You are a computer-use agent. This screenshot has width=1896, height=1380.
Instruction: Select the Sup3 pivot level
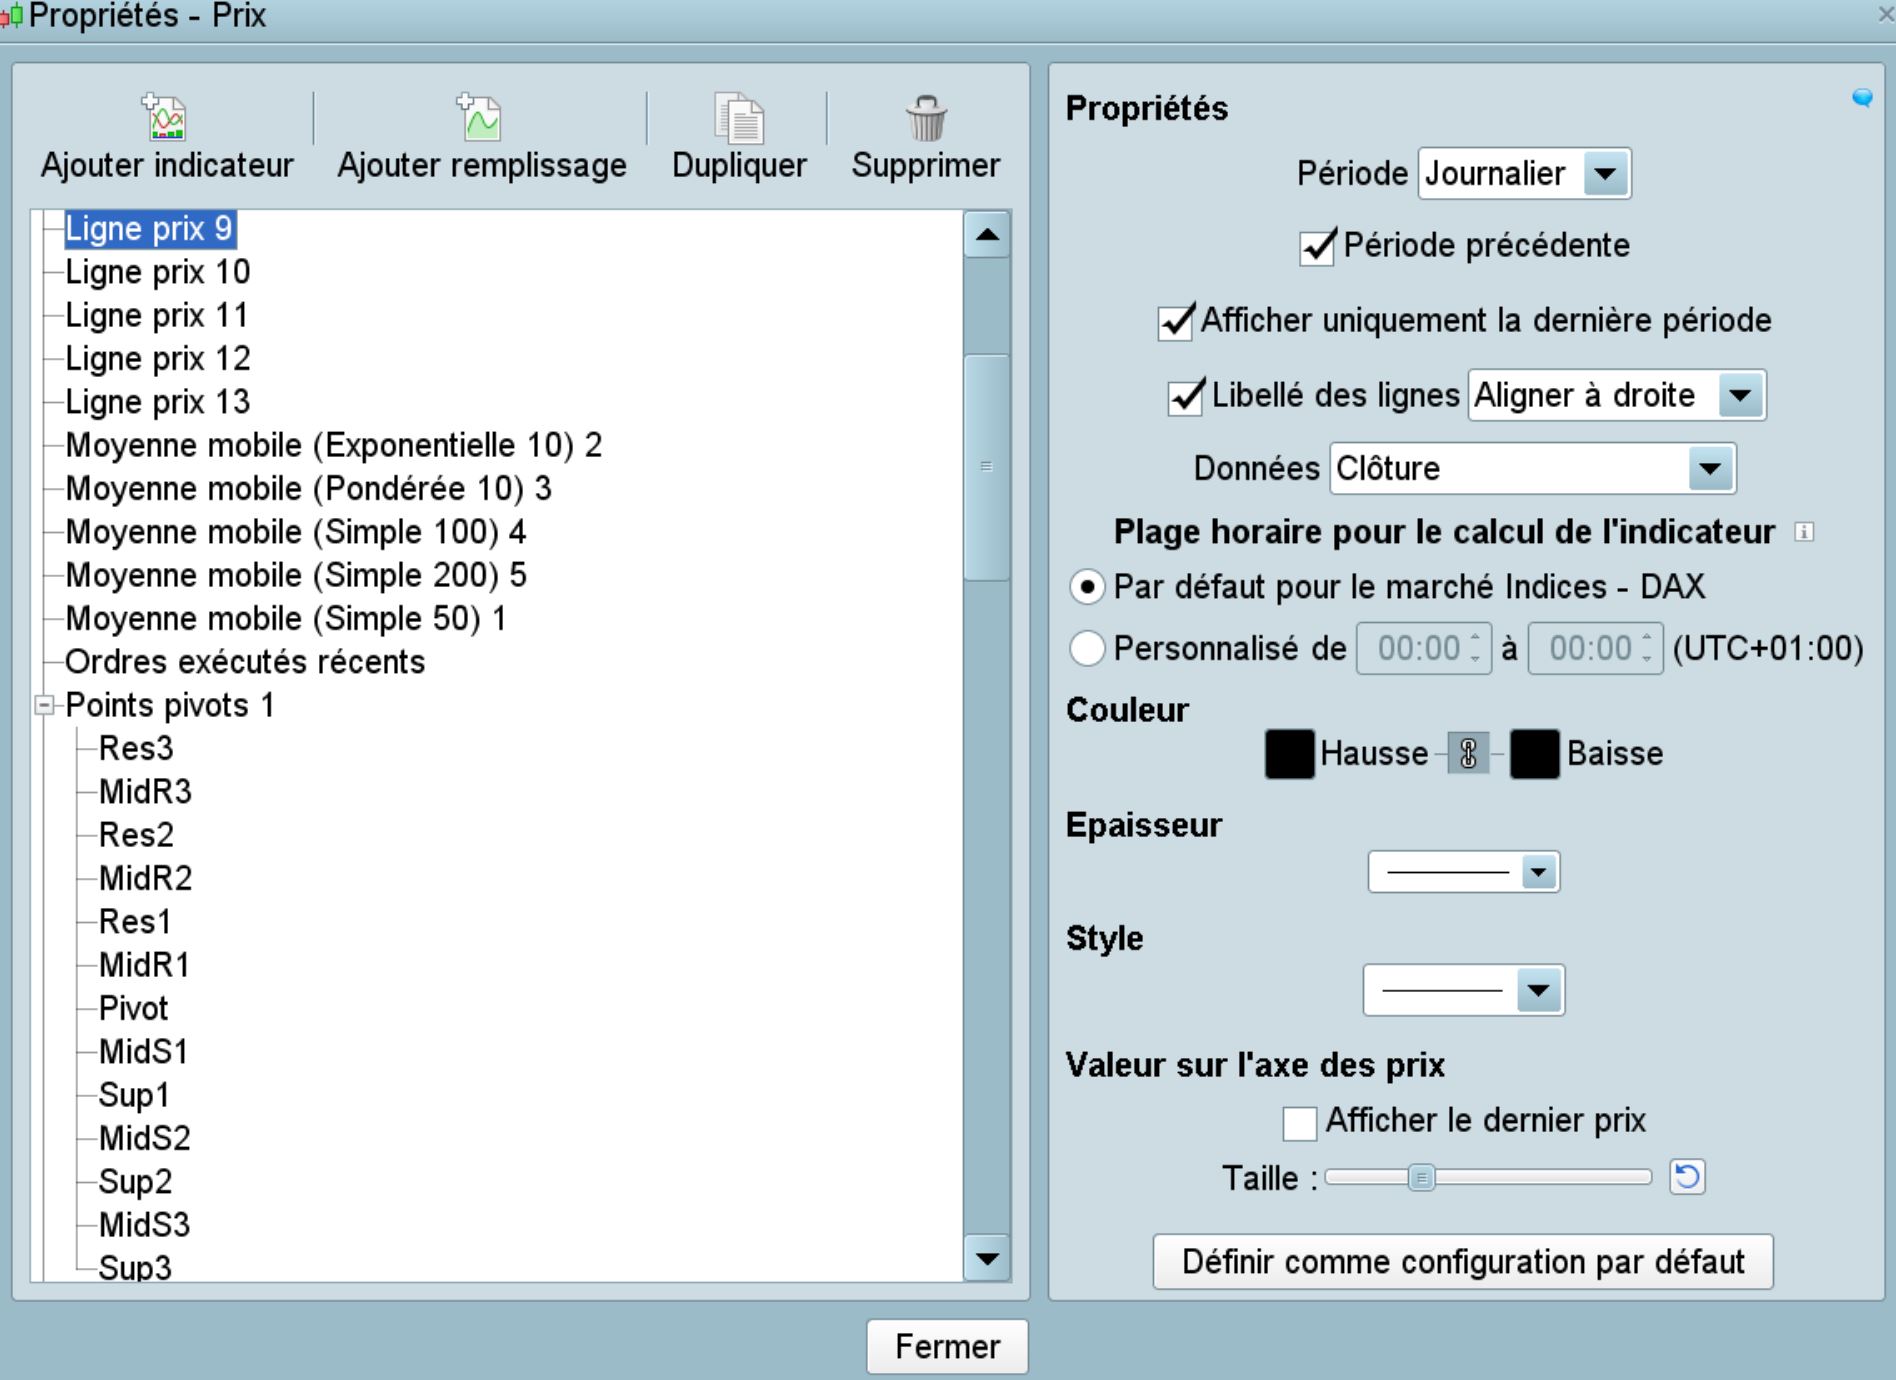tap(135, 1268)
